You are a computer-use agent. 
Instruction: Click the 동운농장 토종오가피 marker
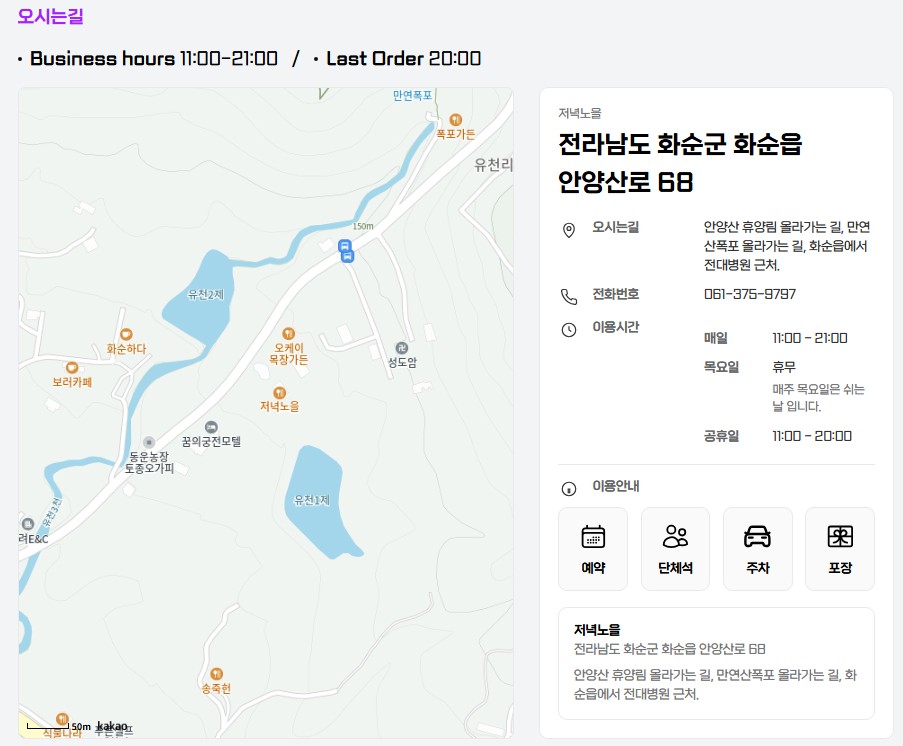[149, 442]
